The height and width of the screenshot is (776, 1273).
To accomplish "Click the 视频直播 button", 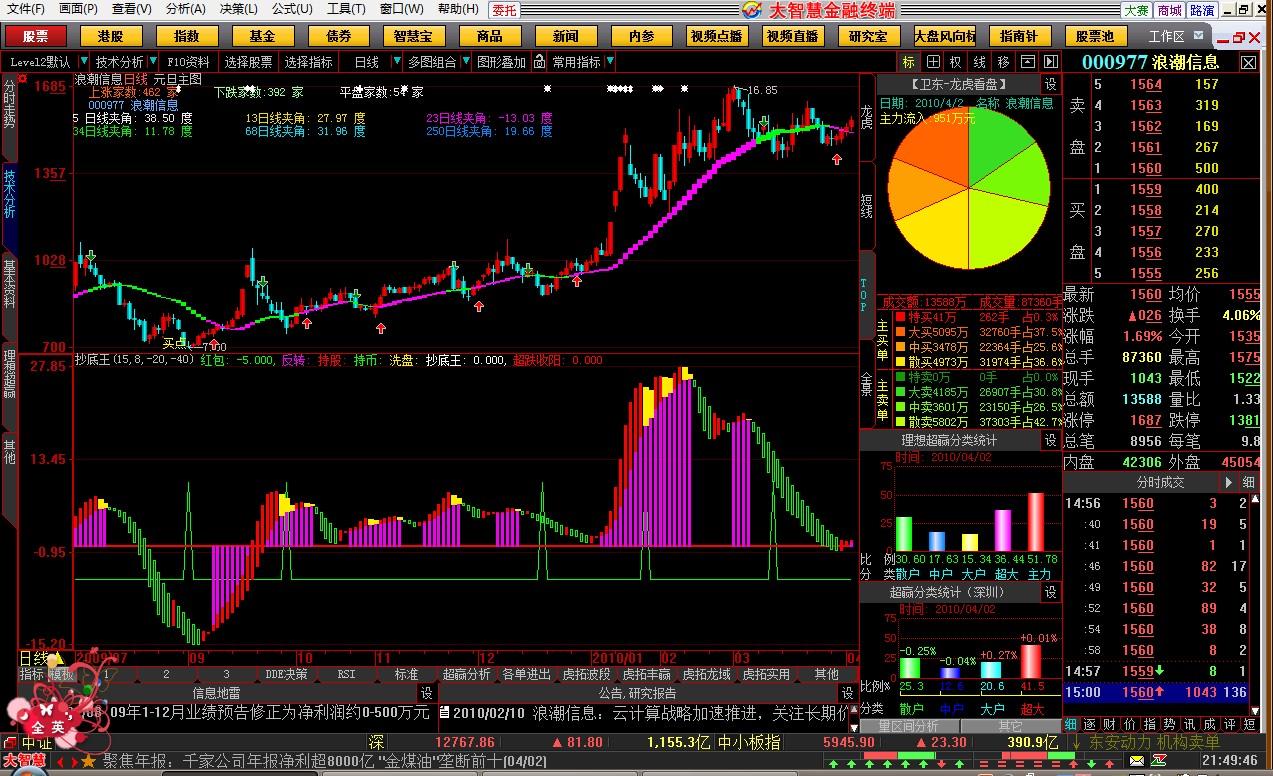I will [792, 36].
